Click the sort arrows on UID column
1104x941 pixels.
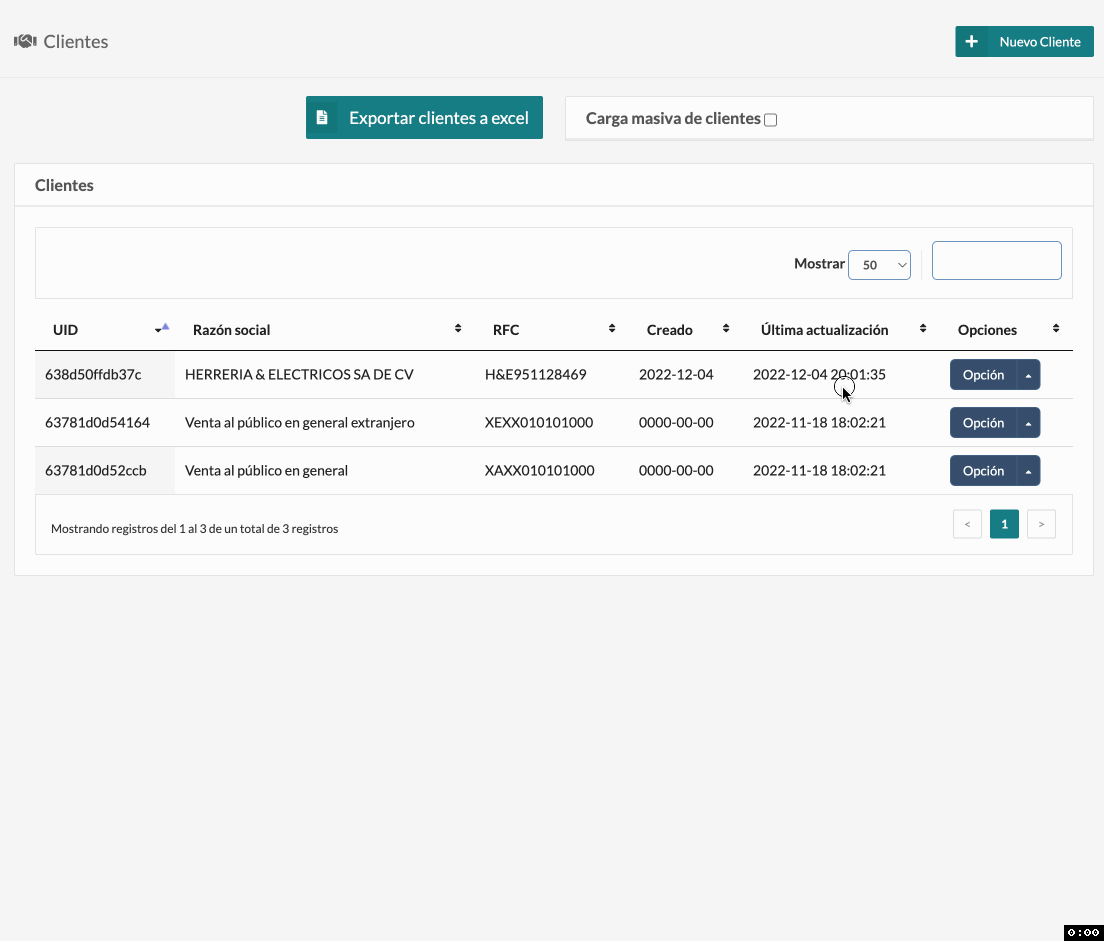(161, 327)
